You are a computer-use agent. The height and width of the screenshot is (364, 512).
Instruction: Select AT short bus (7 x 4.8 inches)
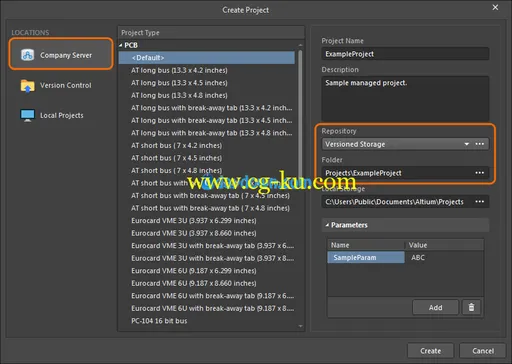pyautogui.click(x=207, y=170)
